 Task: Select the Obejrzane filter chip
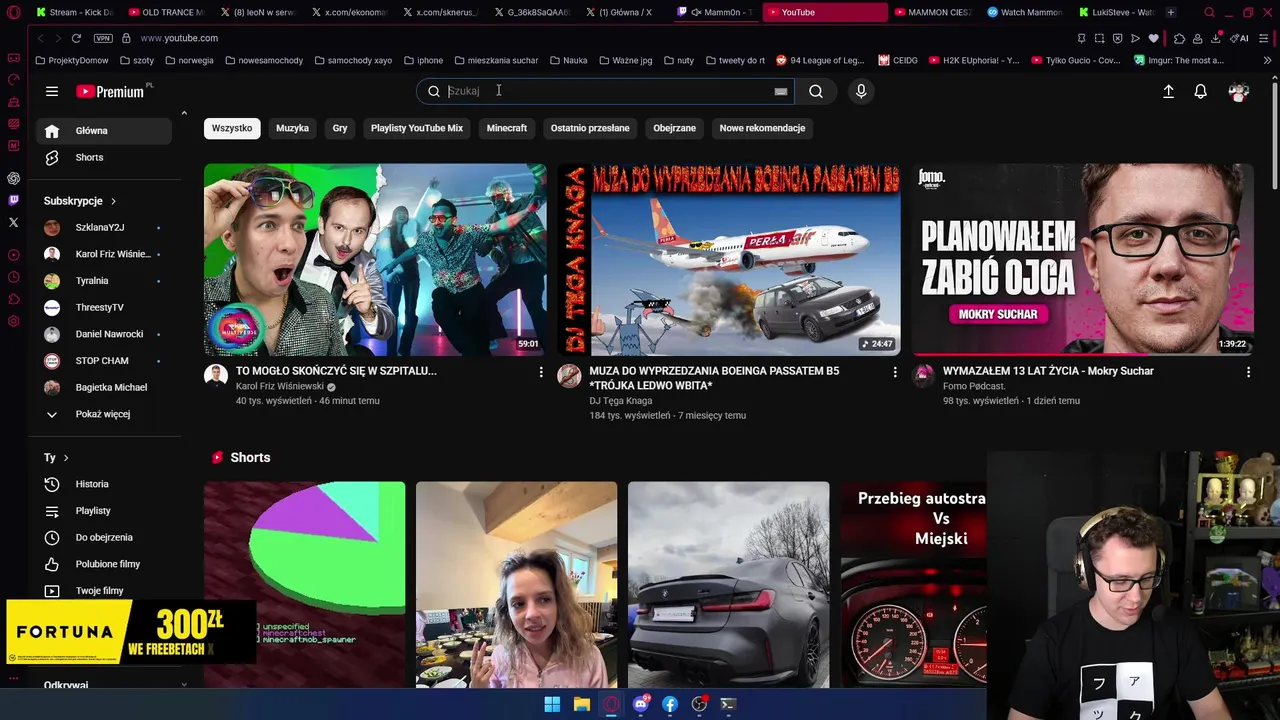pyautogui.click(x=675, y=128)
